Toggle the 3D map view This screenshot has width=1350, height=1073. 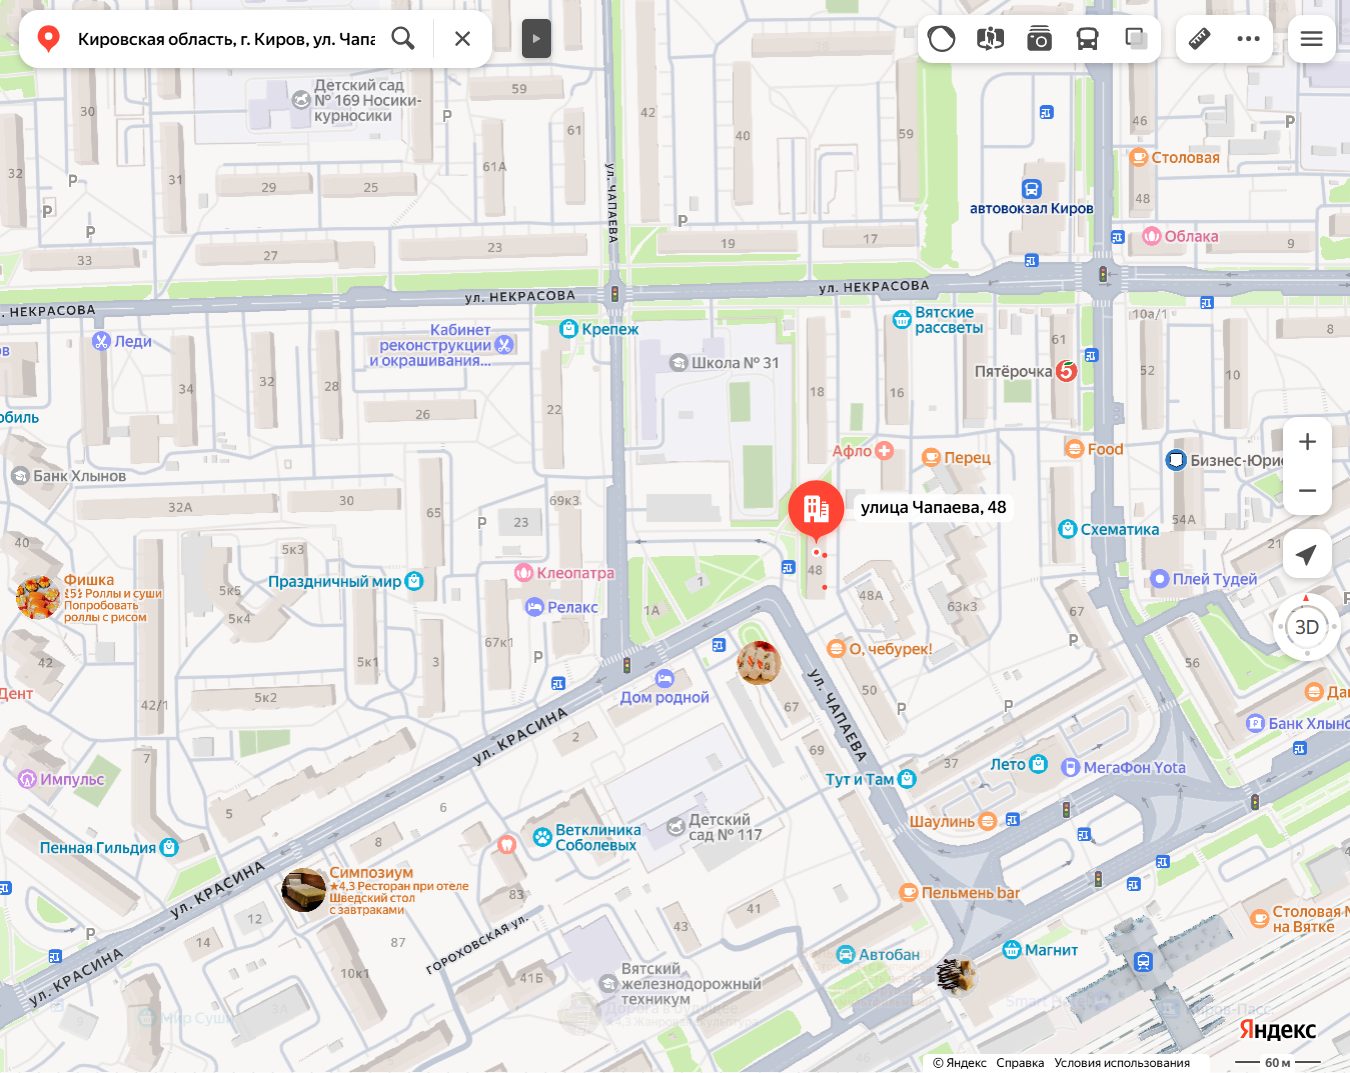(1307, 627)
